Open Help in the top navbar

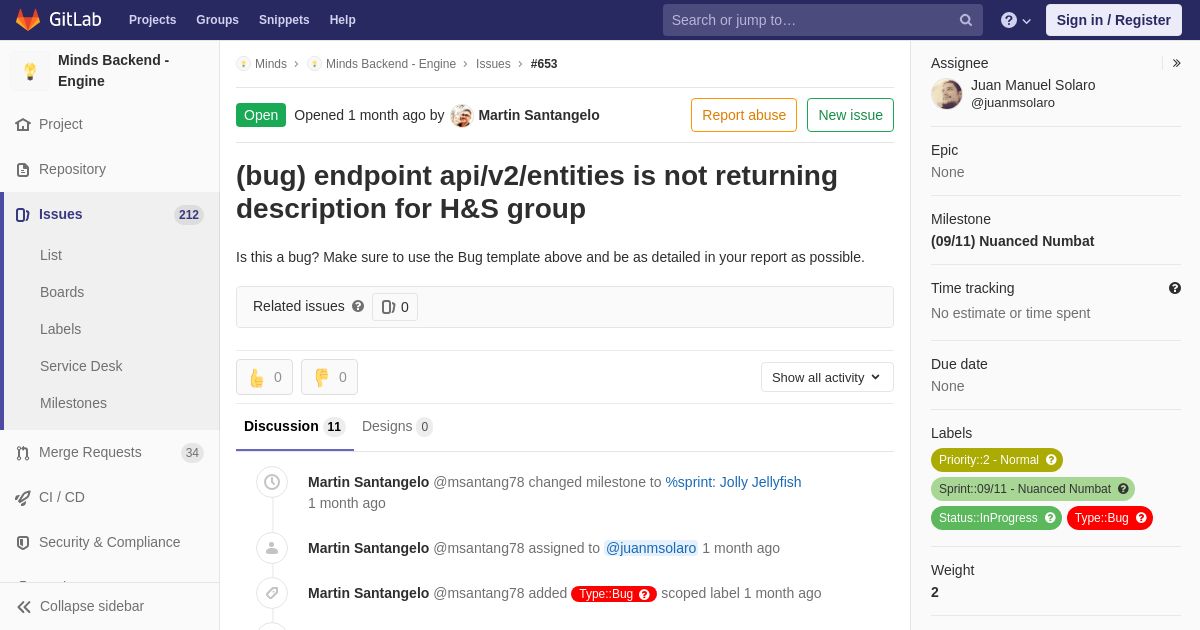coord(343,20)
